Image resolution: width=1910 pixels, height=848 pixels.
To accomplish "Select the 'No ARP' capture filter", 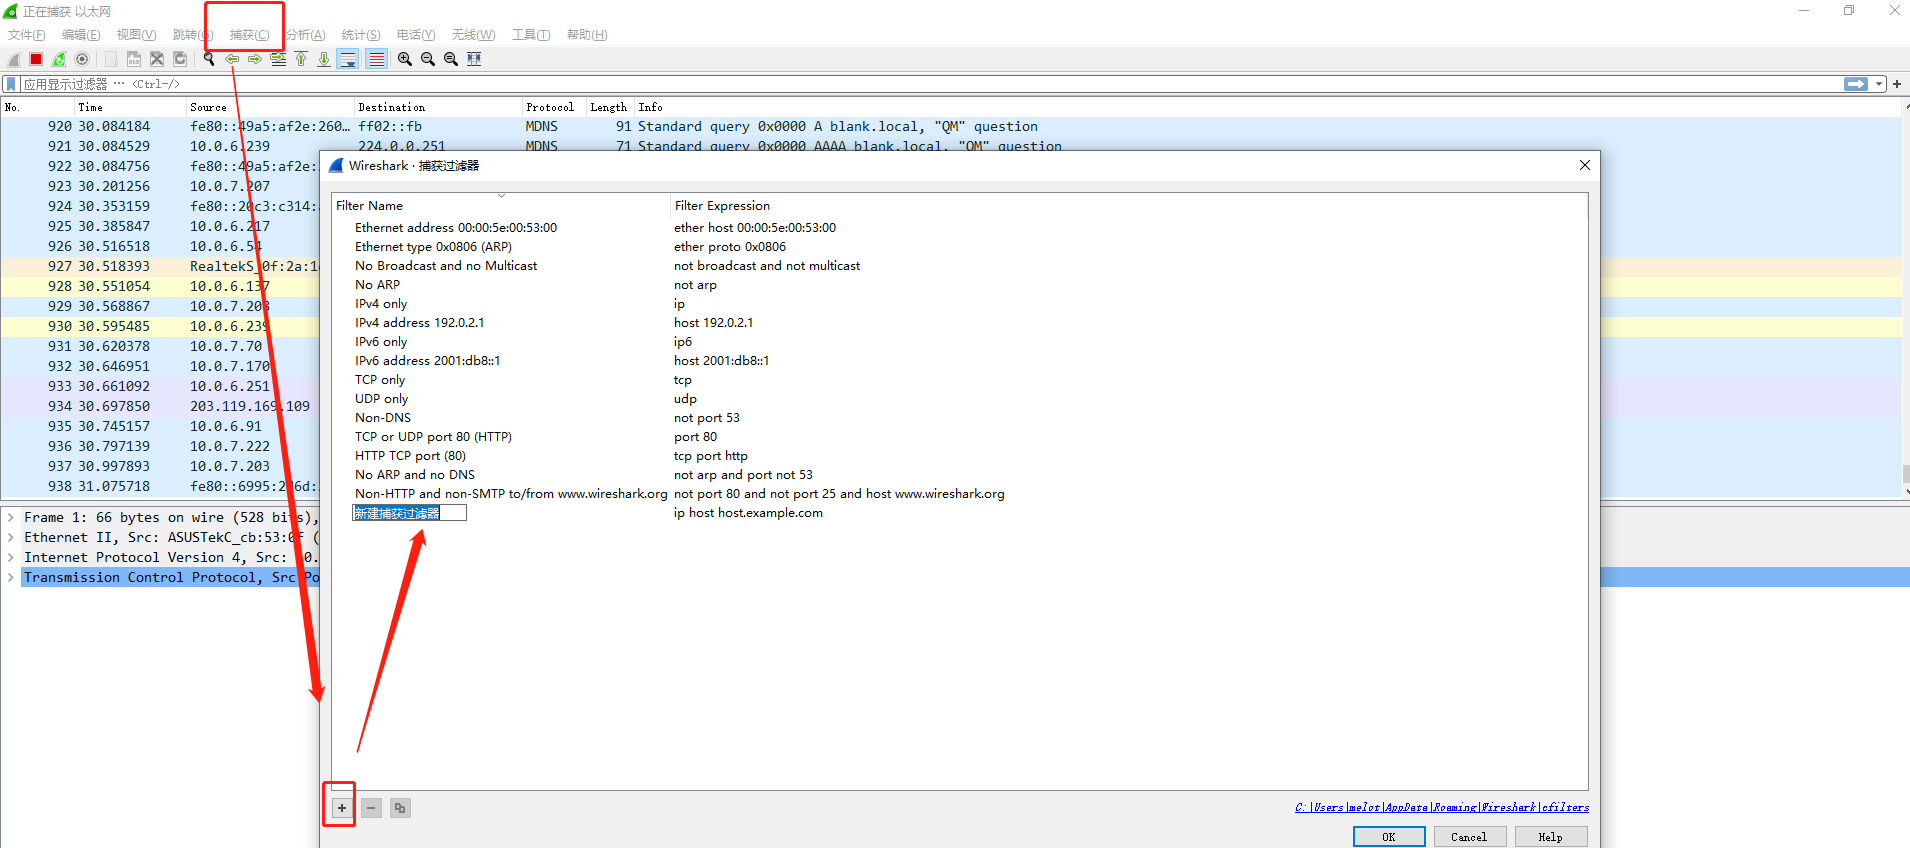I will point(377,285).
